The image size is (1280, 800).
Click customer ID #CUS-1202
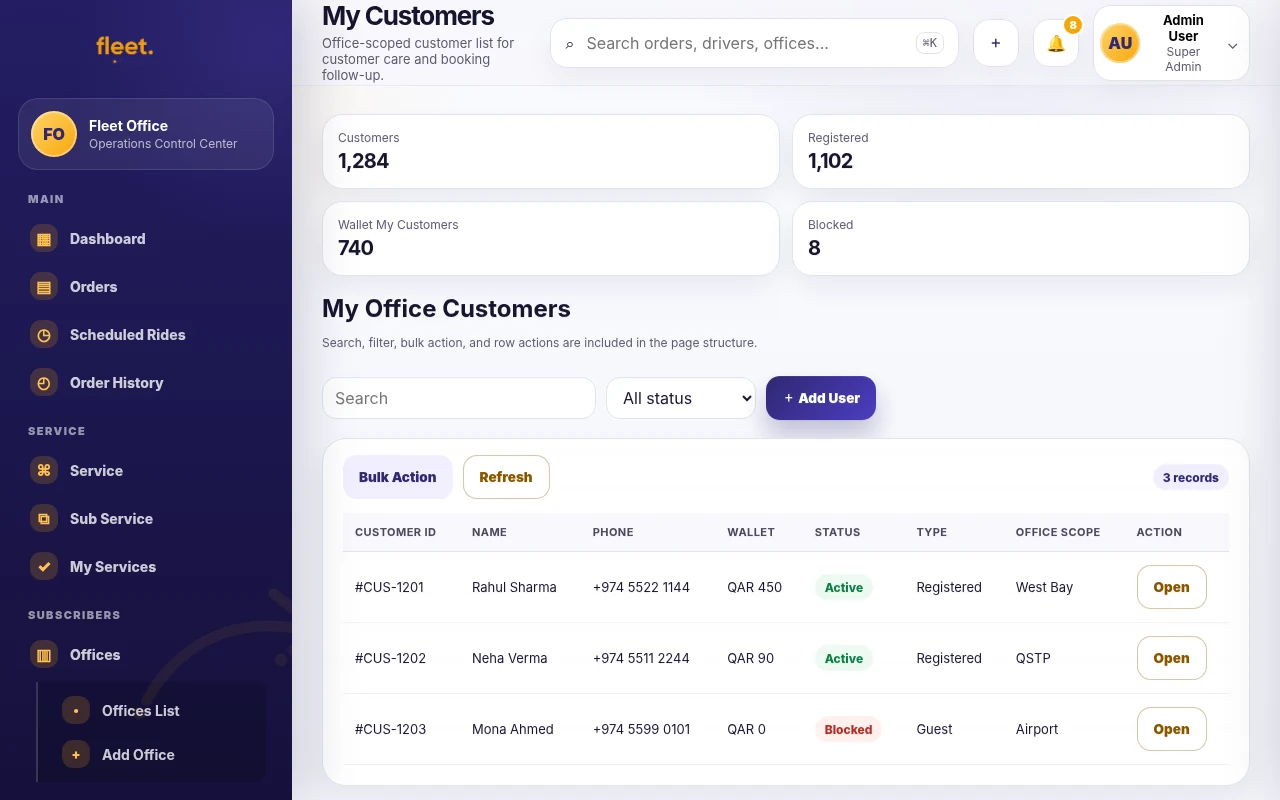(390, 658)
